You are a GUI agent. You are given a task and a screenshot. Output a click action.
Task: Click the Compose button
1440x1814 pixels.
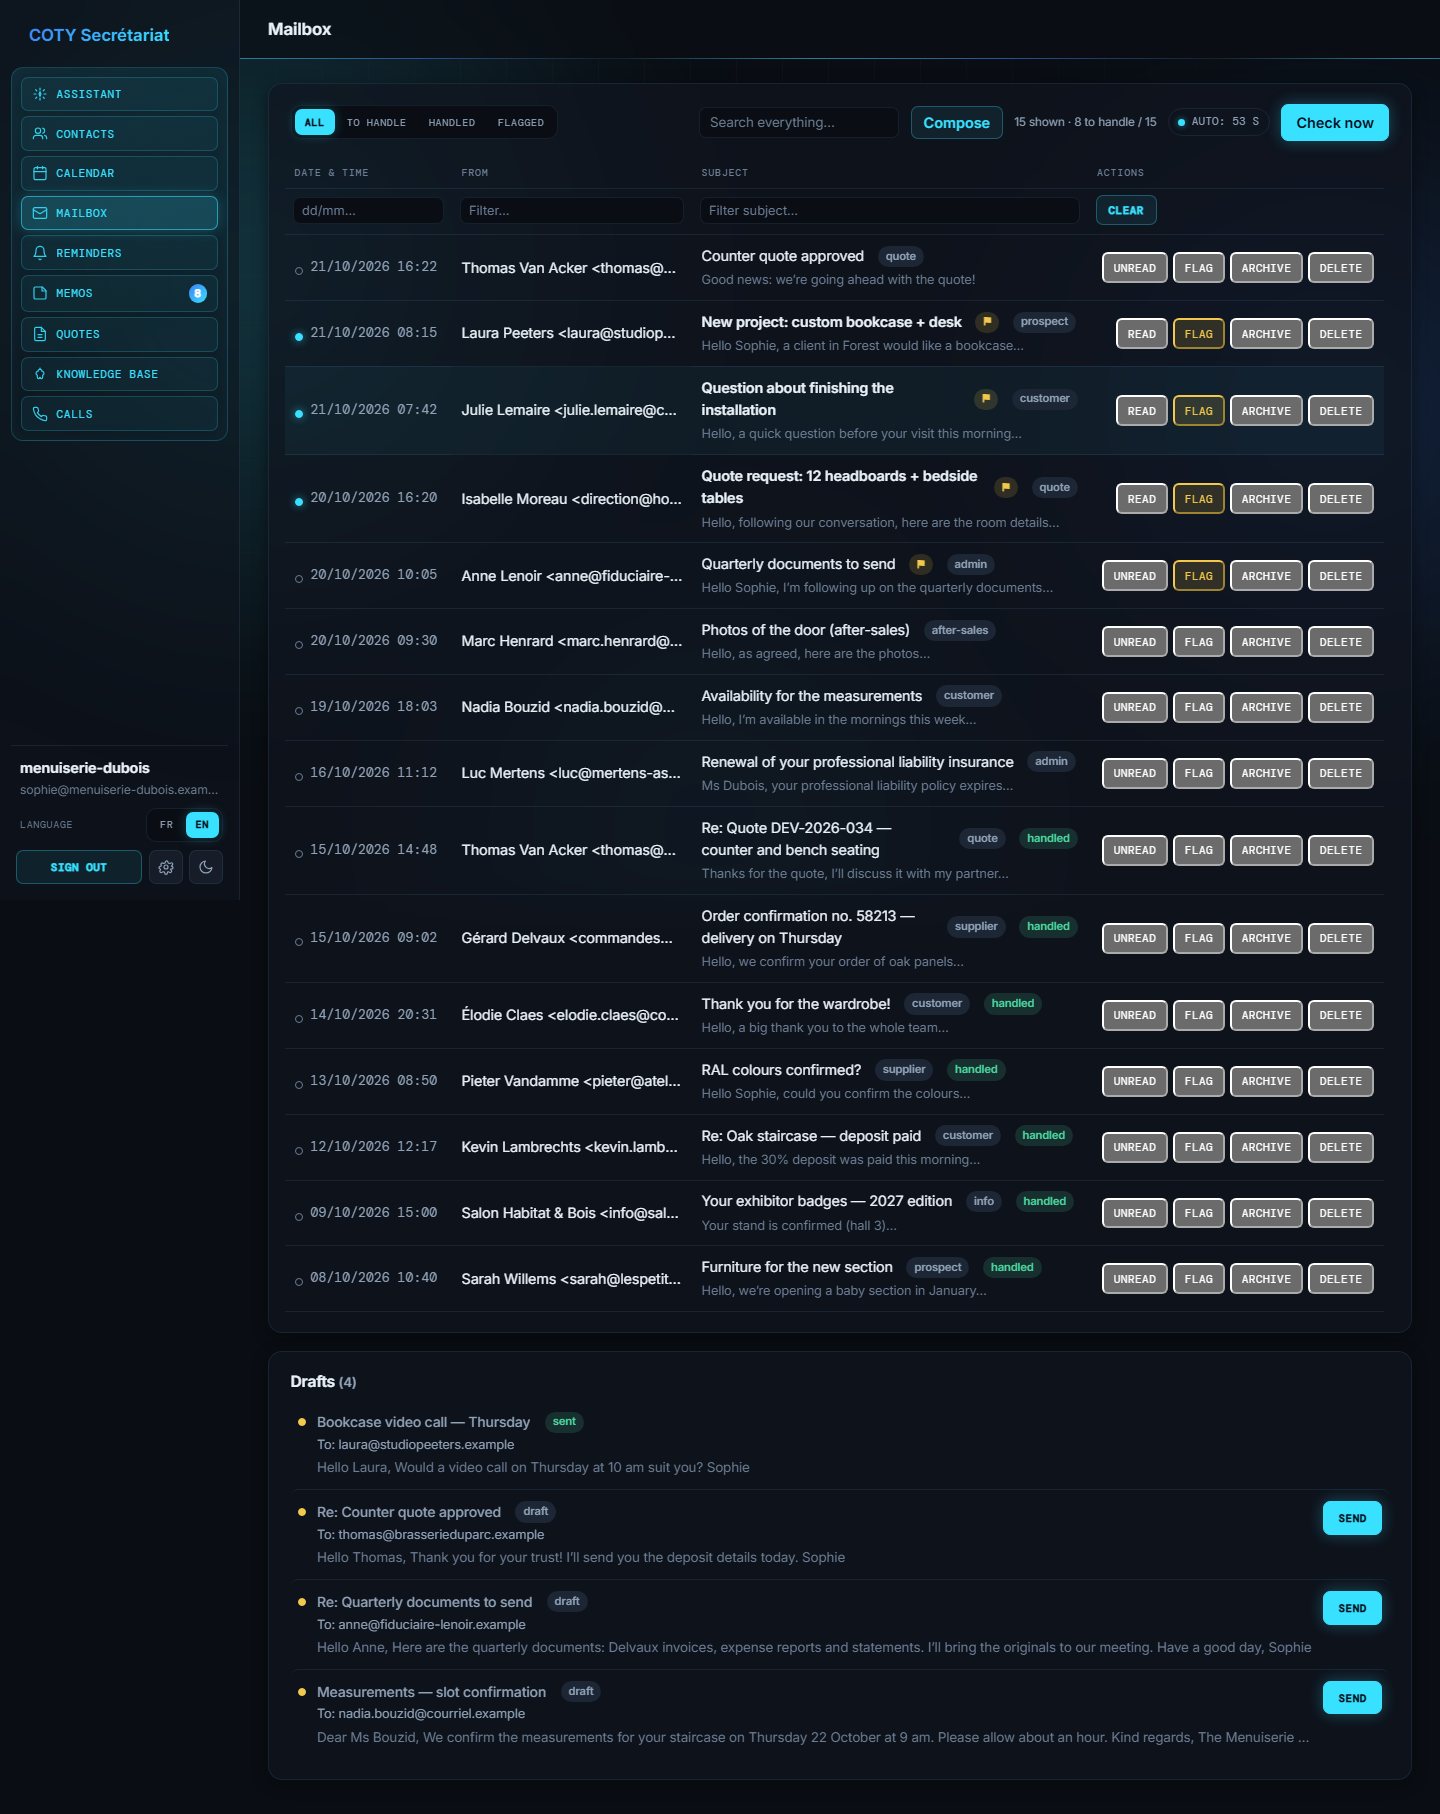(956, 123)
